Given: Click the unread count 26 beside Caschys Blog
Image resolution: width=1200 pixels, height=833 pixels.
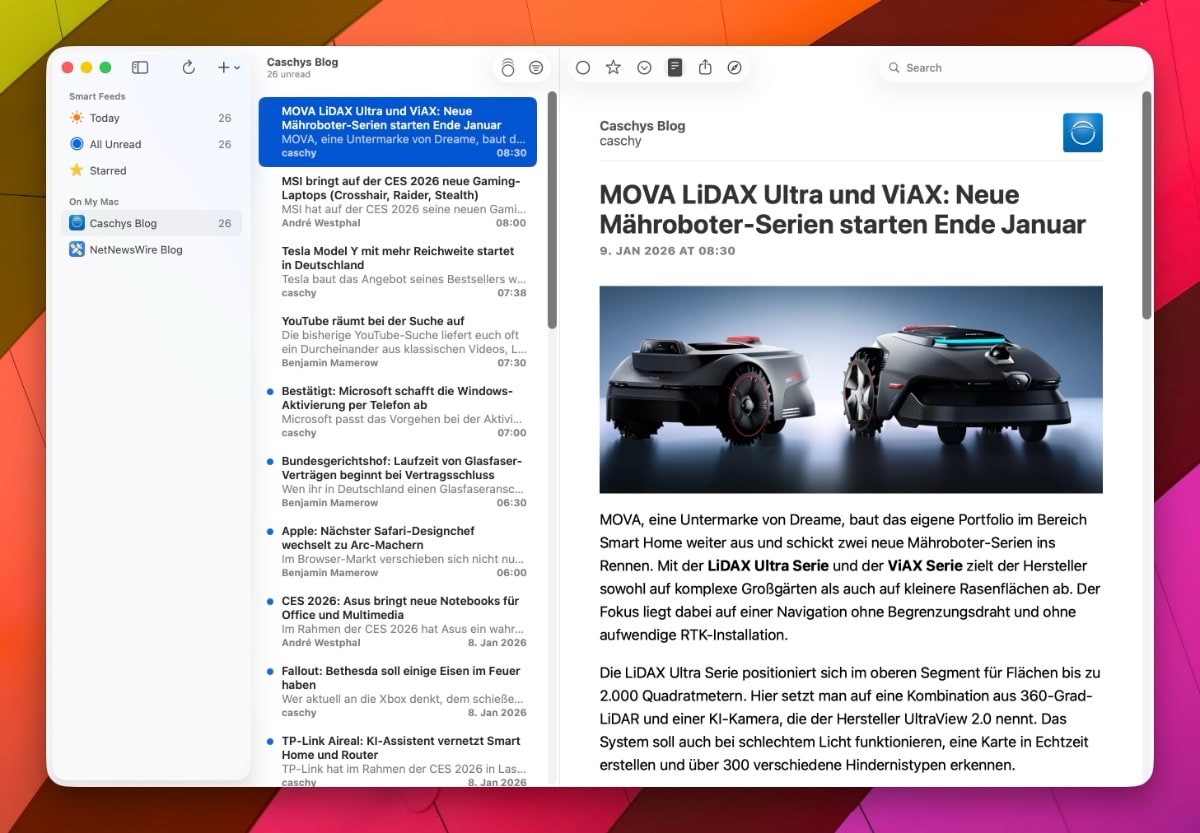Looking at the screenshot, I should 225,223.
